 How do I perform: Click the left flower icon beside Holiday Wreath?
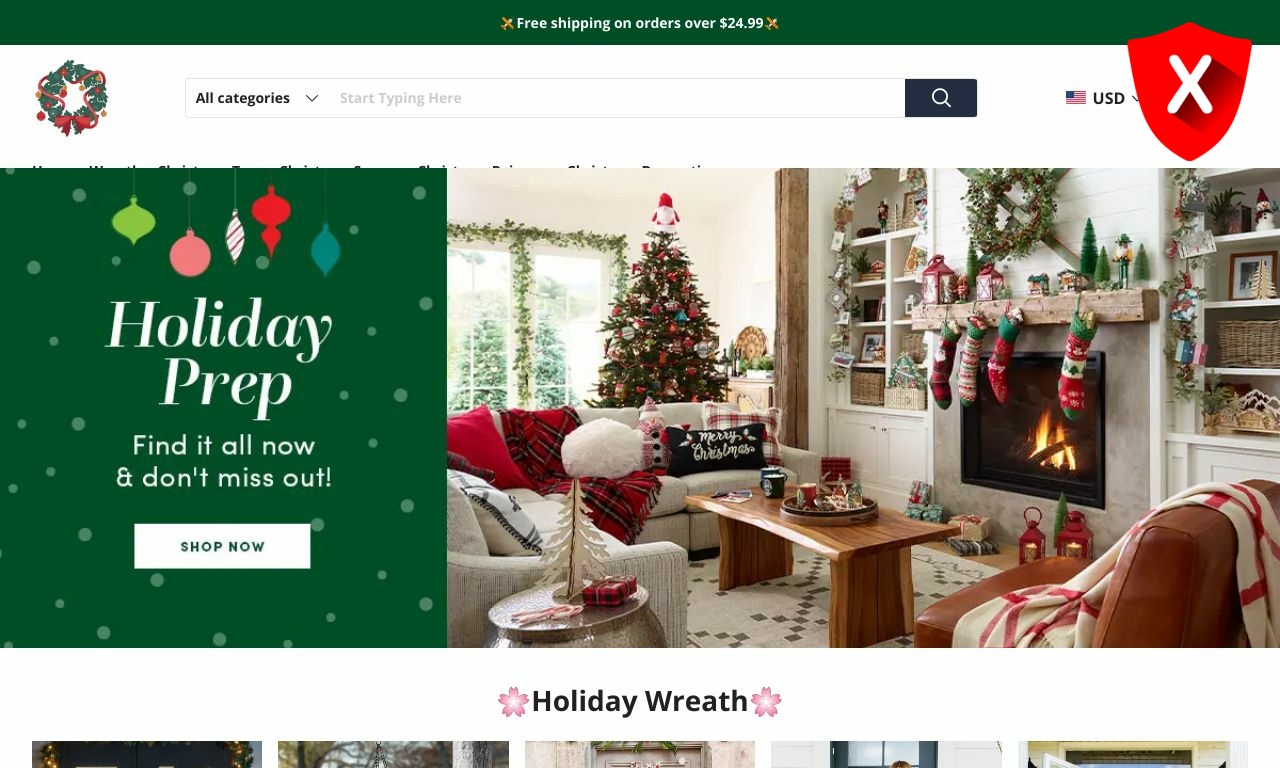tap(513, 702)
